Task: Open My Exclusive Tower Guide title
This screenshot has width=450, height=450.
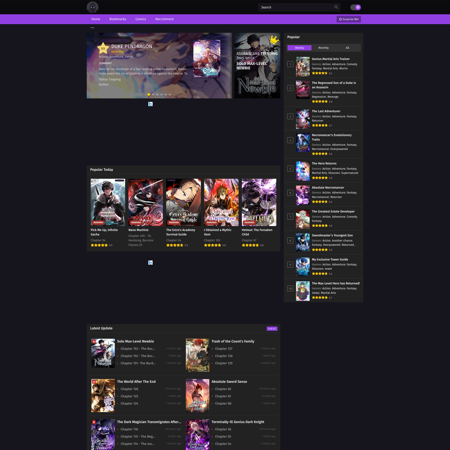Action: (330, 259)
